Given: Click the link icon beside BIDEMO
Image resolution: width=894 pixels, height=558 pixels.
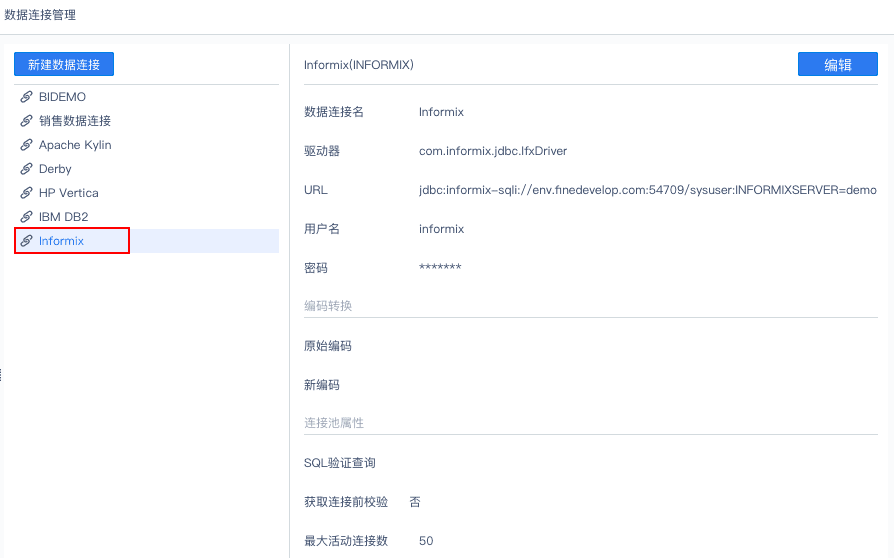Looking at the screenshot, I should [x=27, y=97].
